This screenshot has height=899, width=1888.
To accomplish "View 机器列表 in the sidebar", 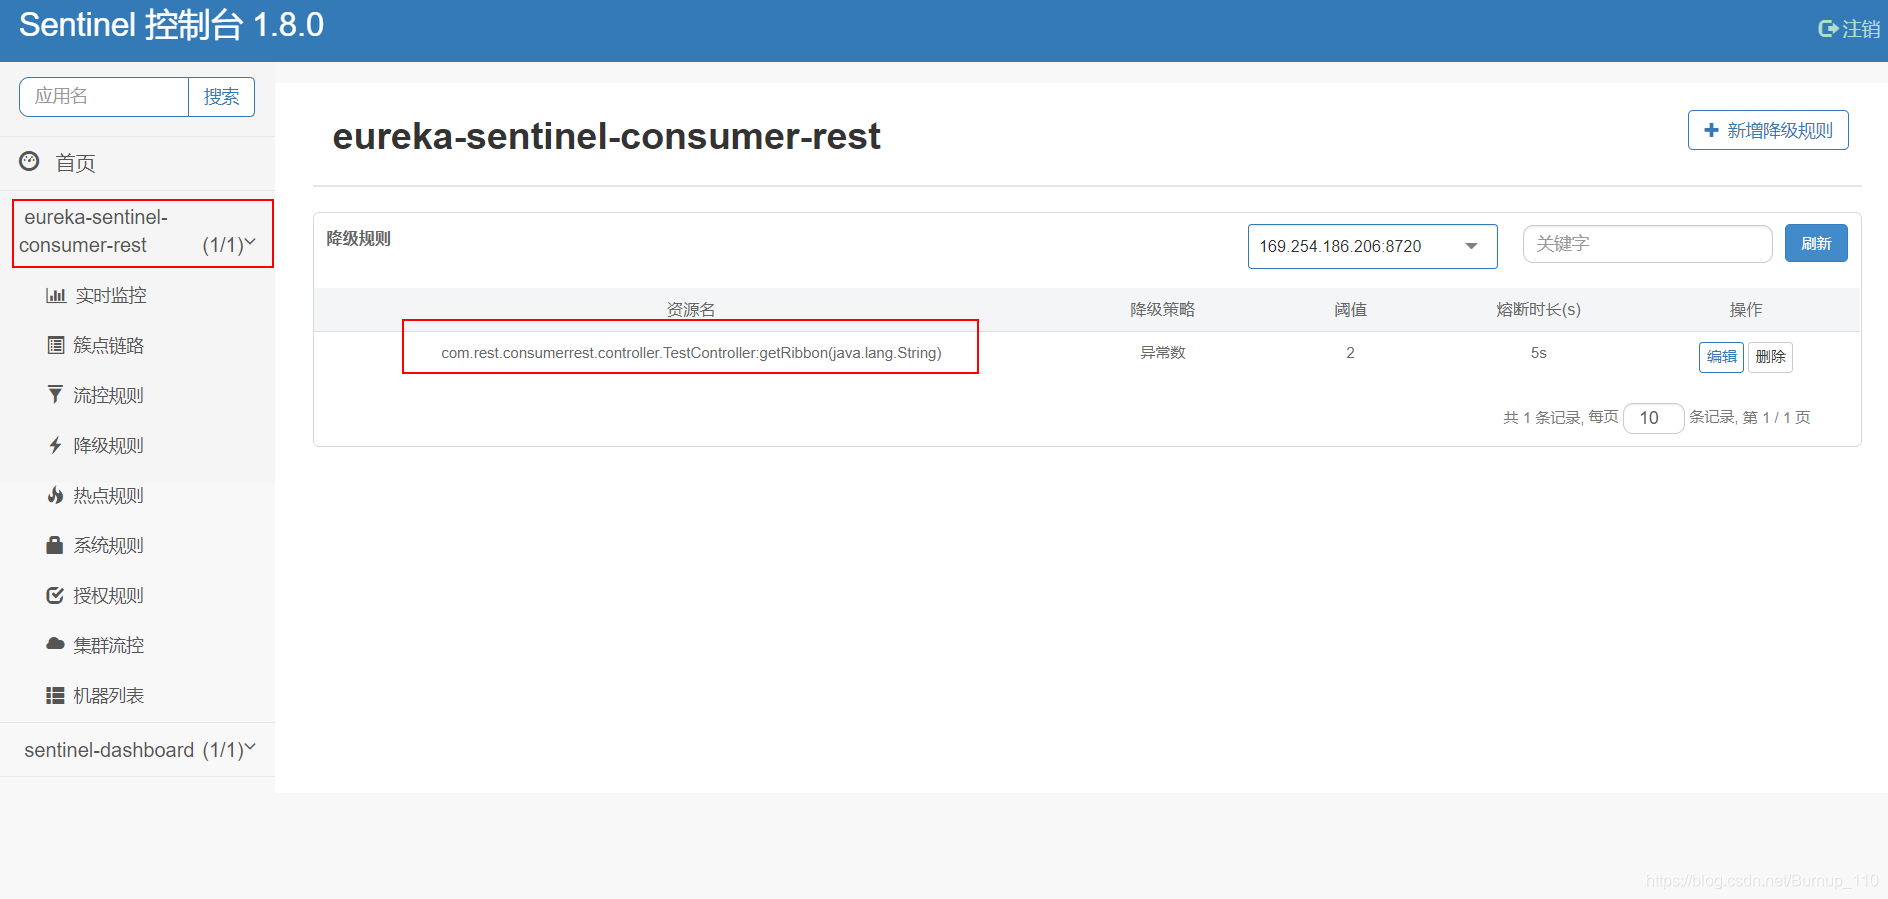I will pyautogui.click(x=109, y=695).
